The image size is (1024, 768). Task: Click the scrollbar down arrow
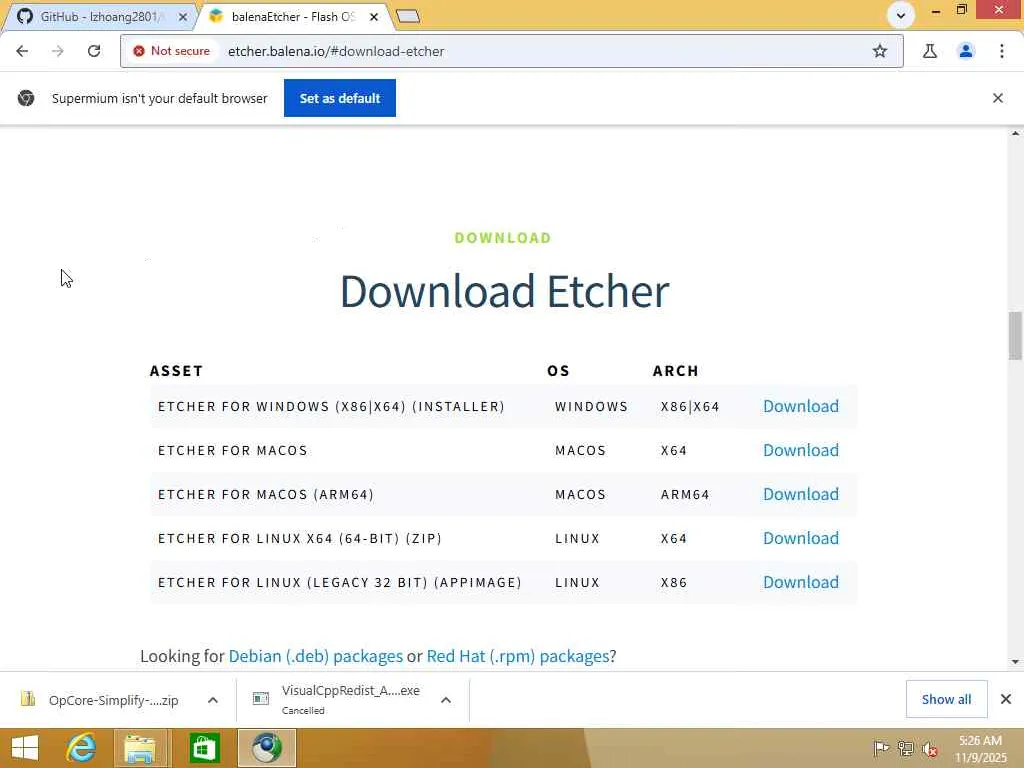[1015, 662]
